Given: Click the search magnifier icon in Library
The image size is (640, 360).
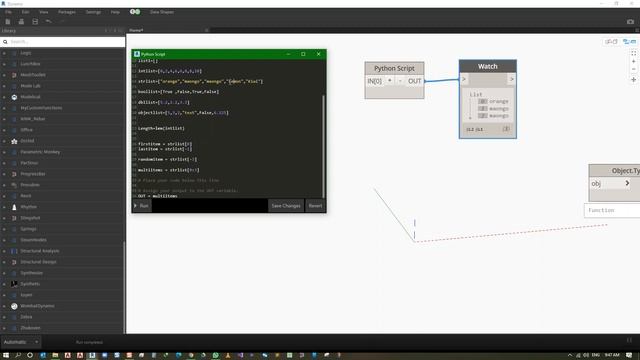Looking at the screenshot, I should [x=5, y=42].
